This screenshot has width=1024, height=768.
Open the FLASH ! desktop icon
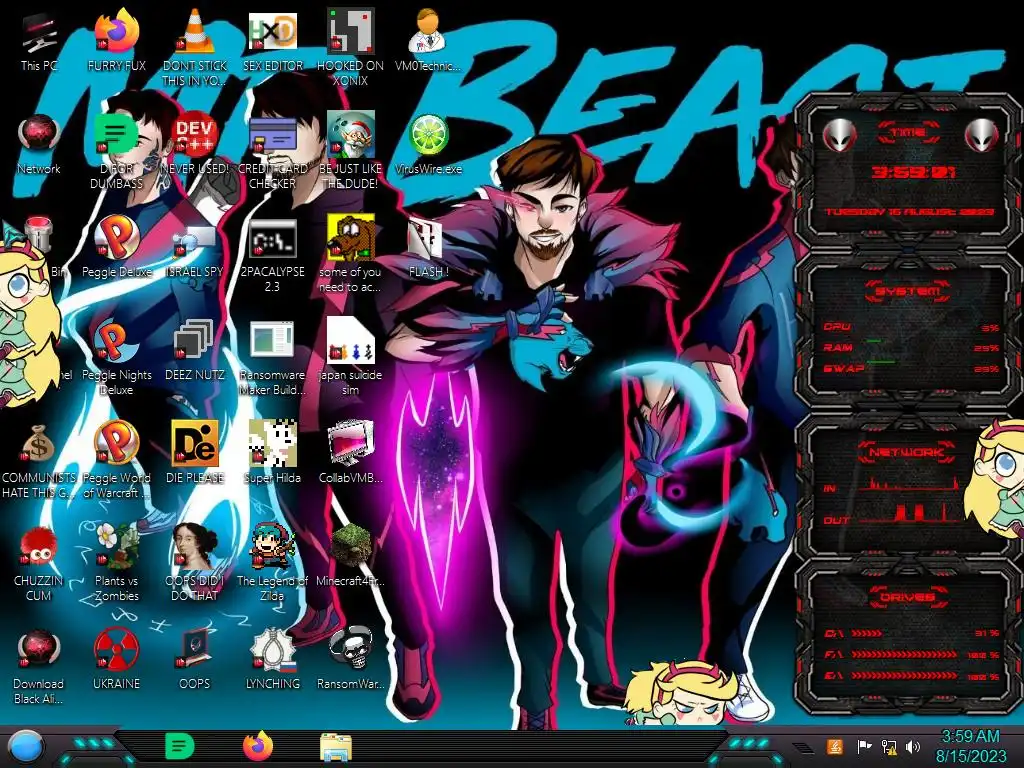[428, 248]
